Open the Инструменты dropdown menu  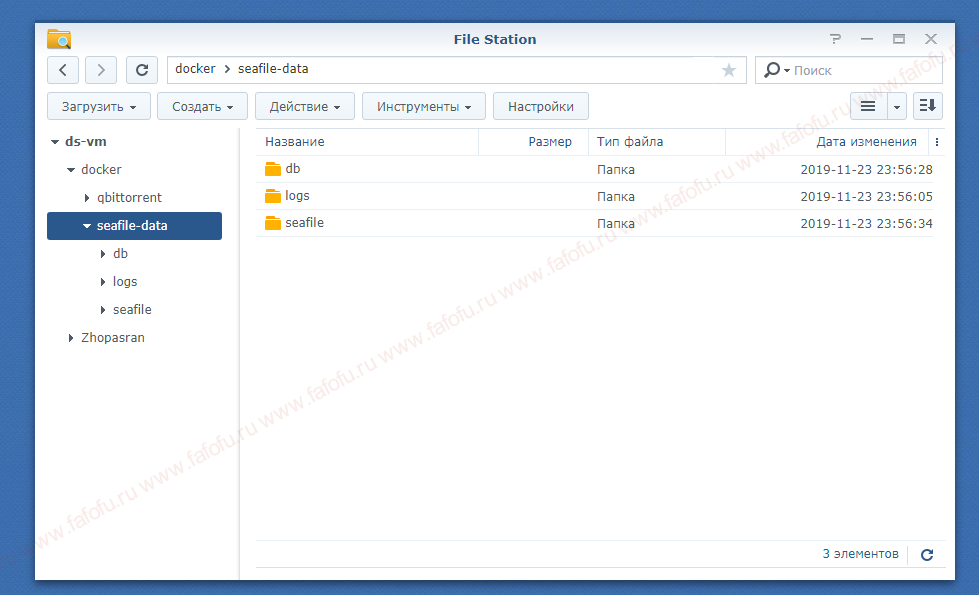pyautogui.click(x=424, y=106)
